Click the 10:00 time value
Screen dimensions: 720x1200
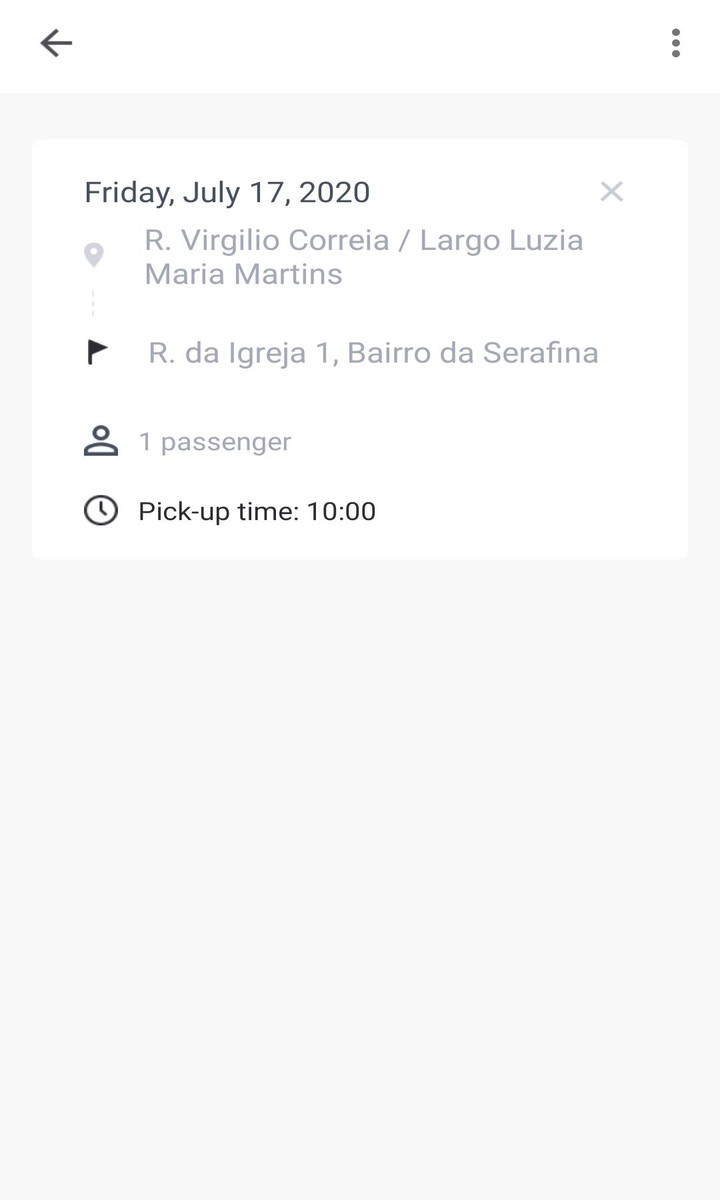coord(341,512)
